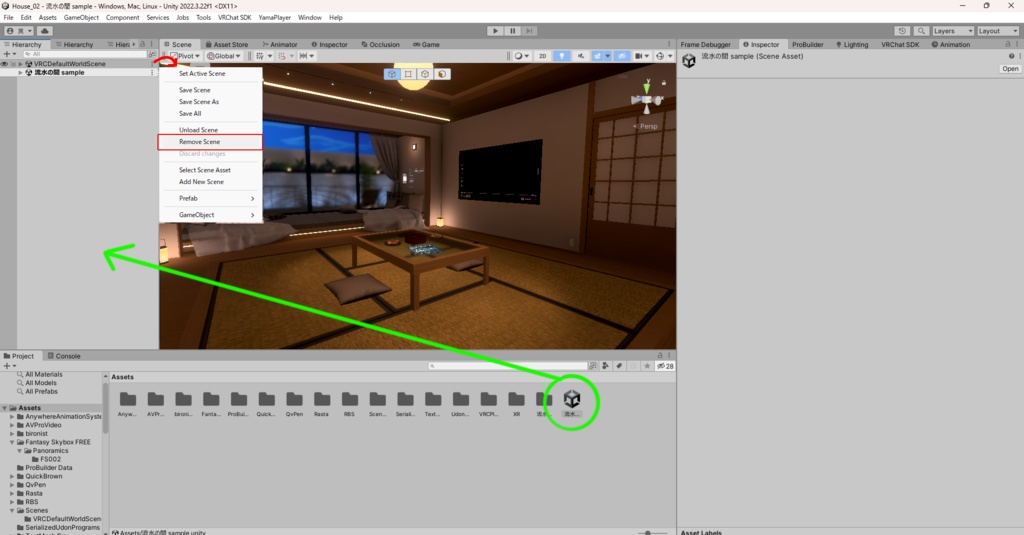The width and height of the screenshot is (1024, 535).
Task: Switch to the Lighting tab
Action: (852, 44)
